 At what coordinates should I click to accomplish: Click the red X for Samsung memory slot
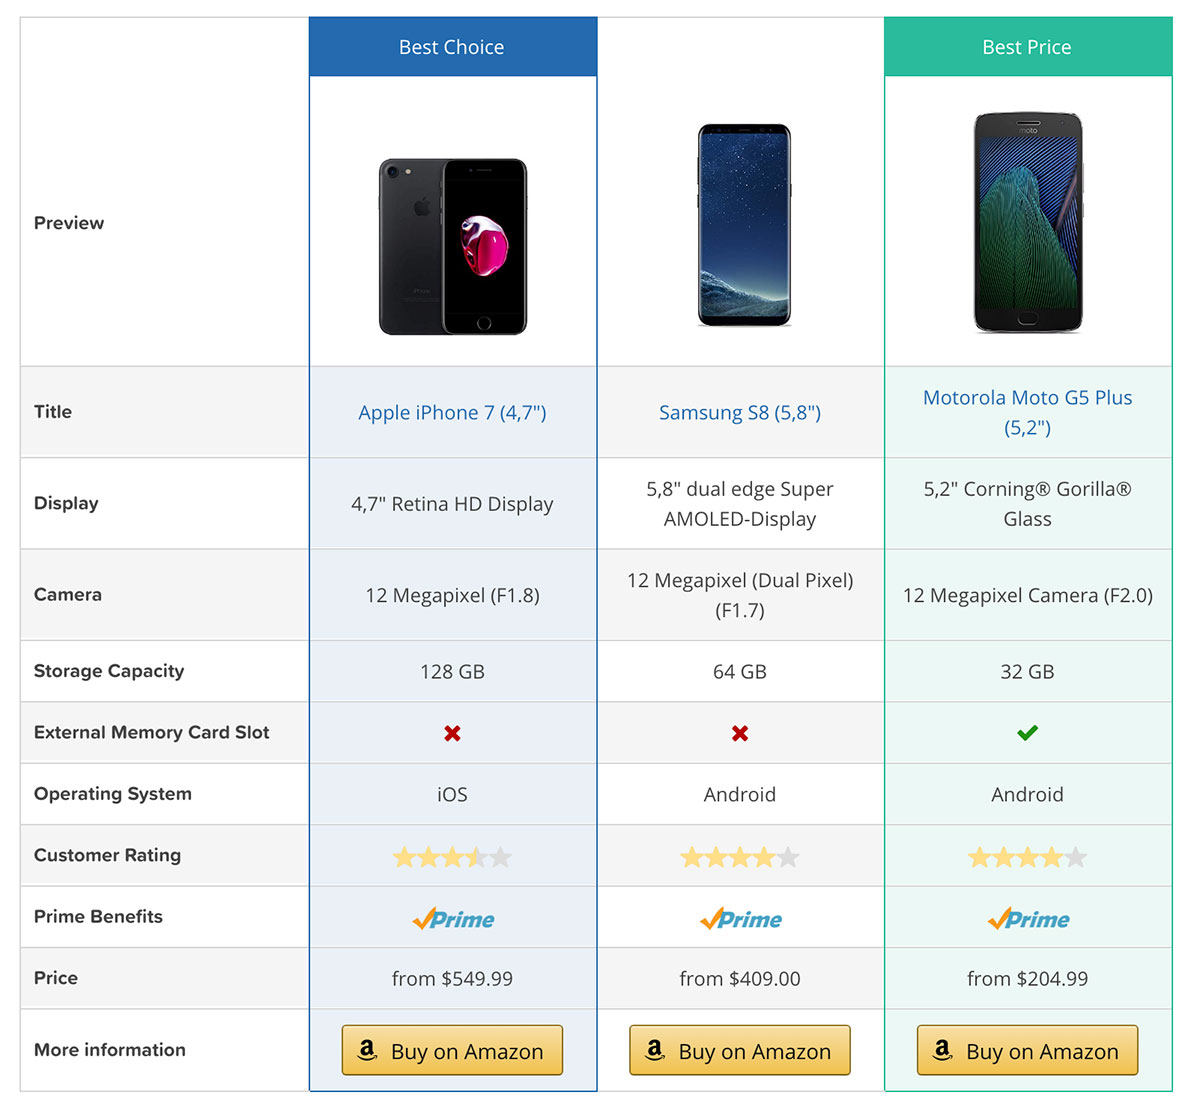pyautogui.click(x=740, y=733)
